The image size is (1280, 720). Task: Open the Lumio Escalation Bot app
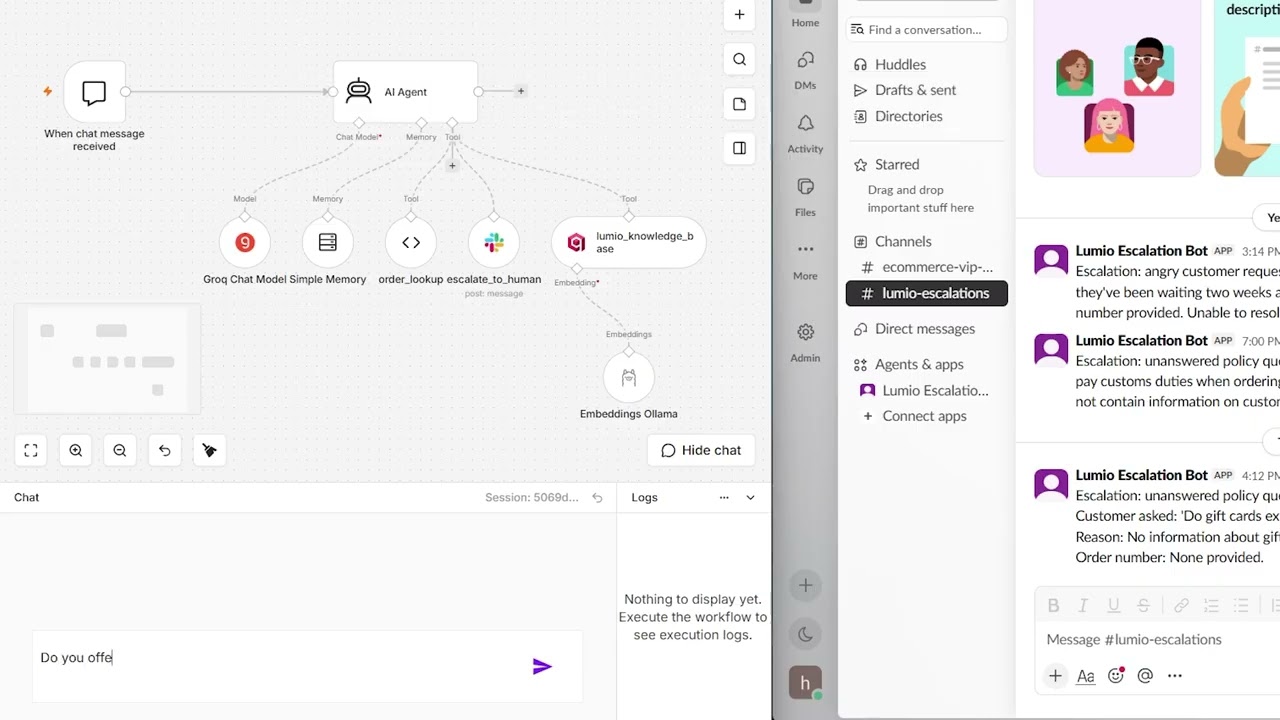click(927, 390)
